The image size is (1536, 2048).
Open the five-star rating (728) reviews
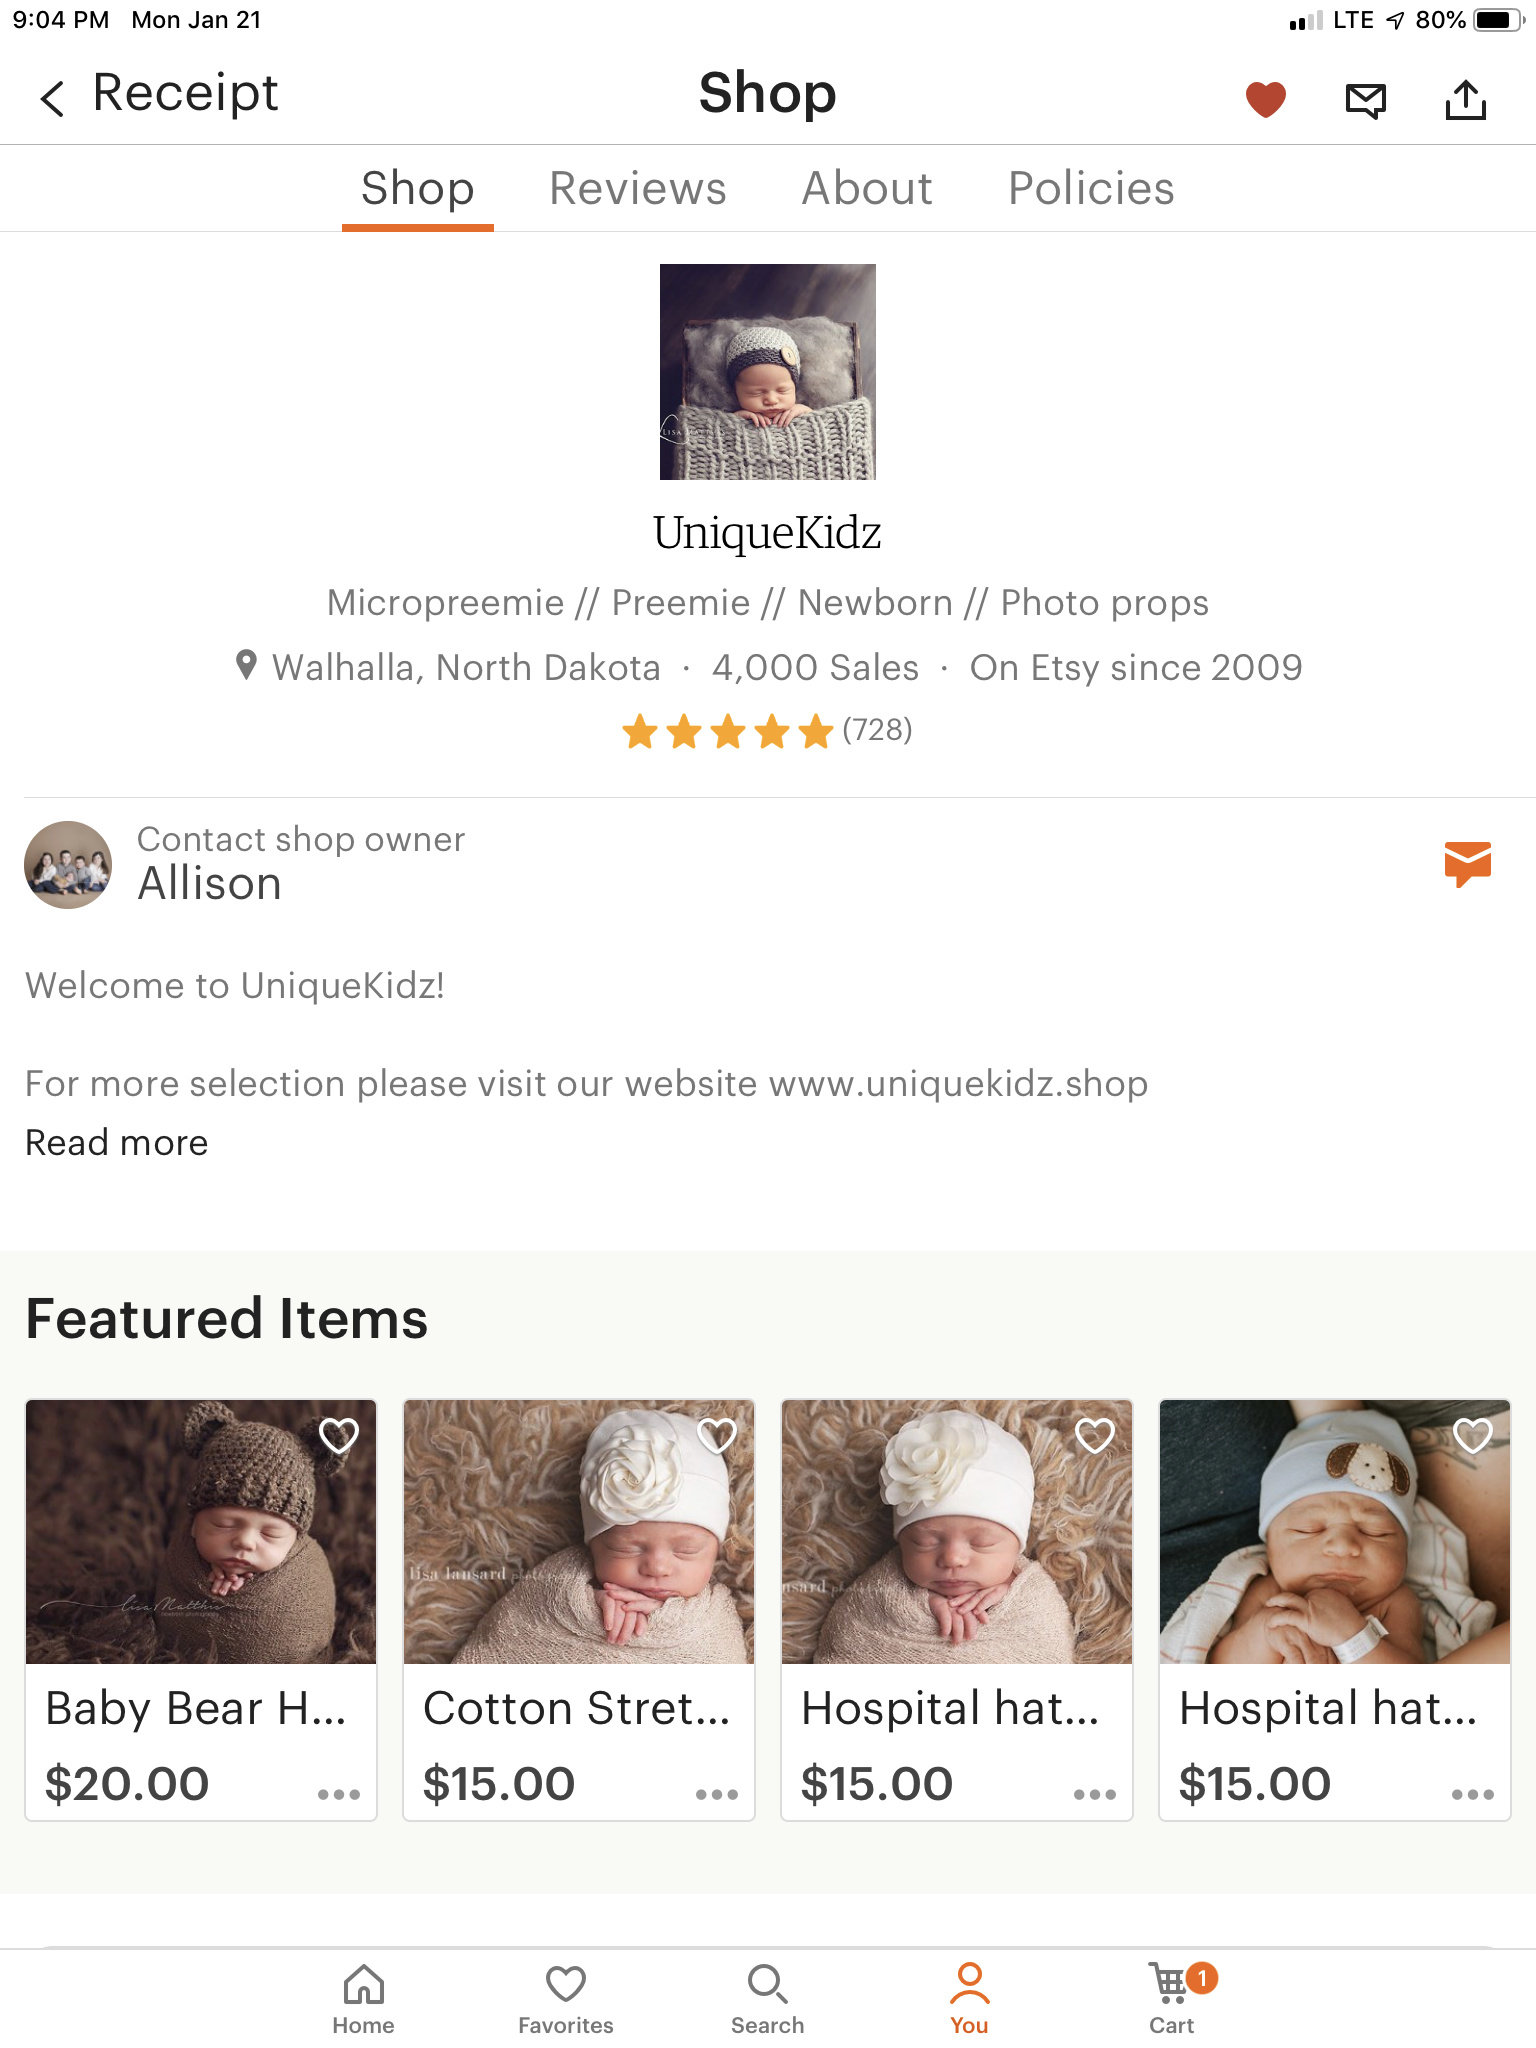(767, 731)
